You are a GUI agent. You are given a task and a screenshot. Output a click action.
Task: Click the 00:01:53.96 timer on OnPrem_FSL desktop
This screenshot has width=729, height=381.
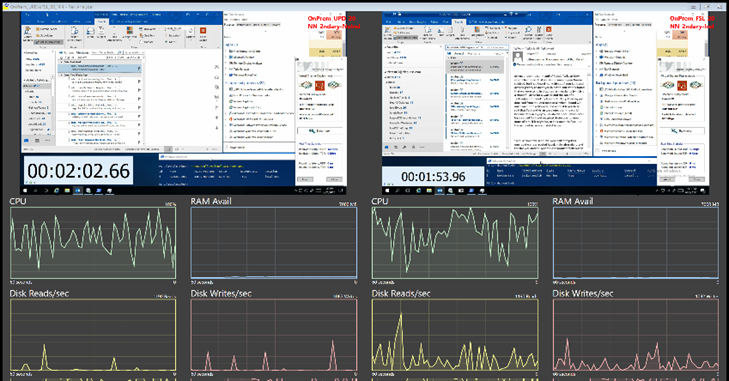tap(433, 177)
